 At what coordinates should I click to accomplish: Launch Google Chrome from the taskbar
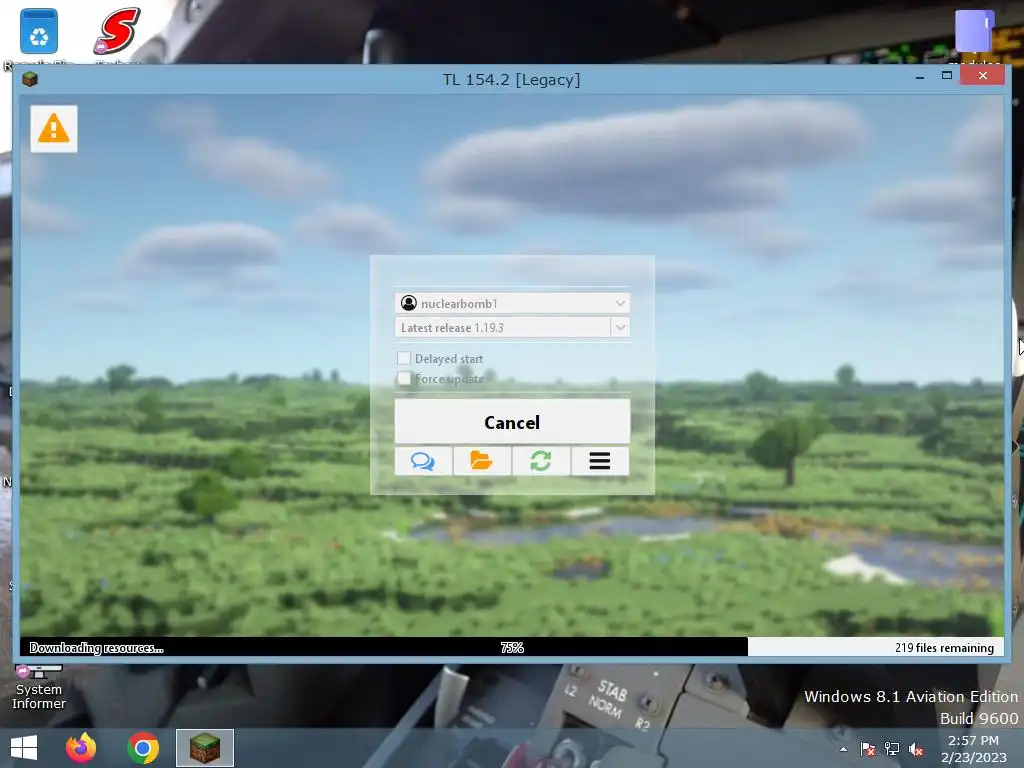pos(143,748)
